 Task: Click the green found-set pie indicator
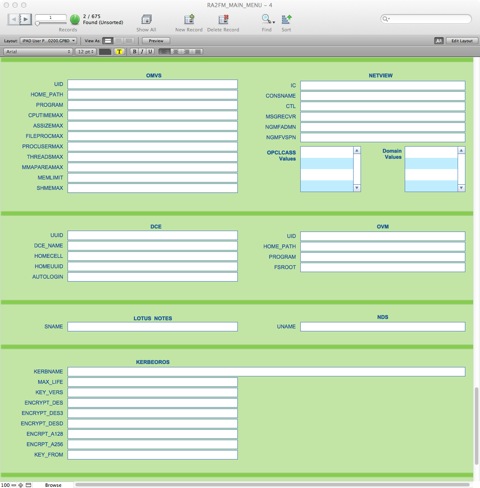pos(75,19)
